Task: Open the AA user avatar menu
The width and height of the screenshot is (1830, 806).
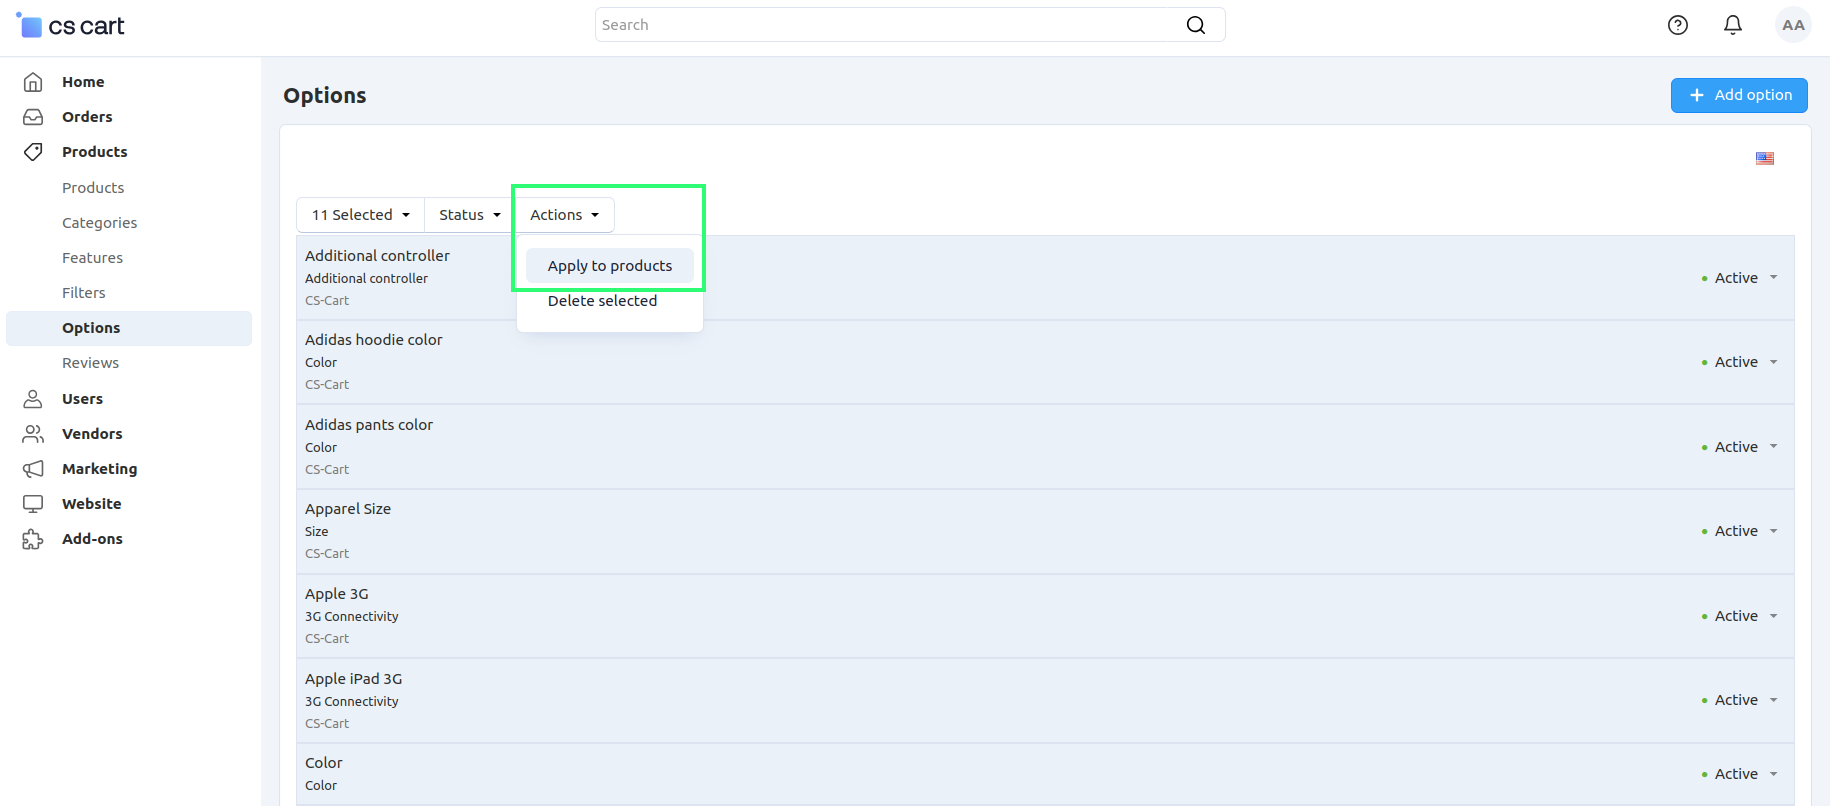Action: (1793, 25)
